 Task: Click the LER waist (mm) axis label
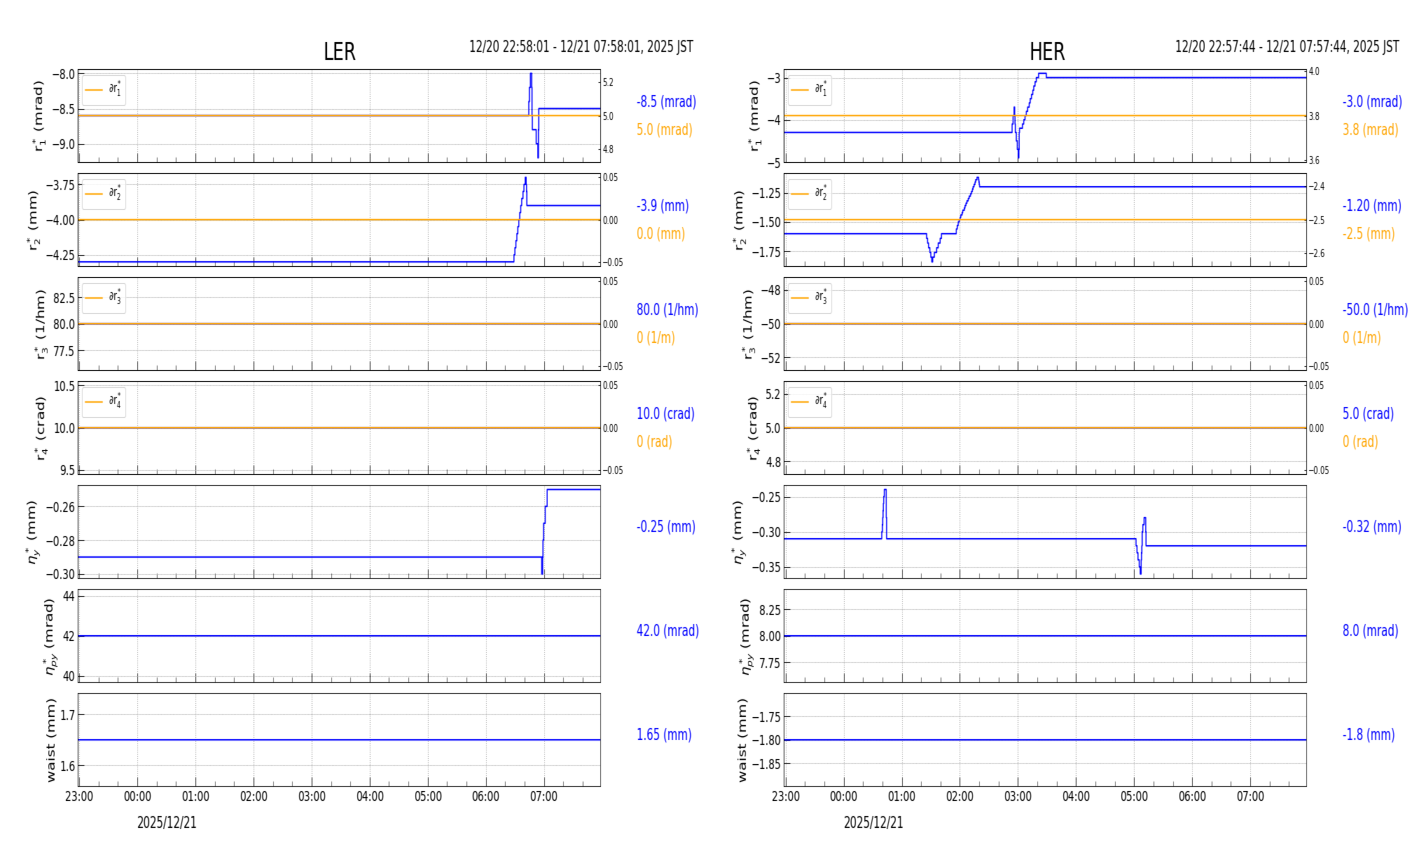pos(51,740)
